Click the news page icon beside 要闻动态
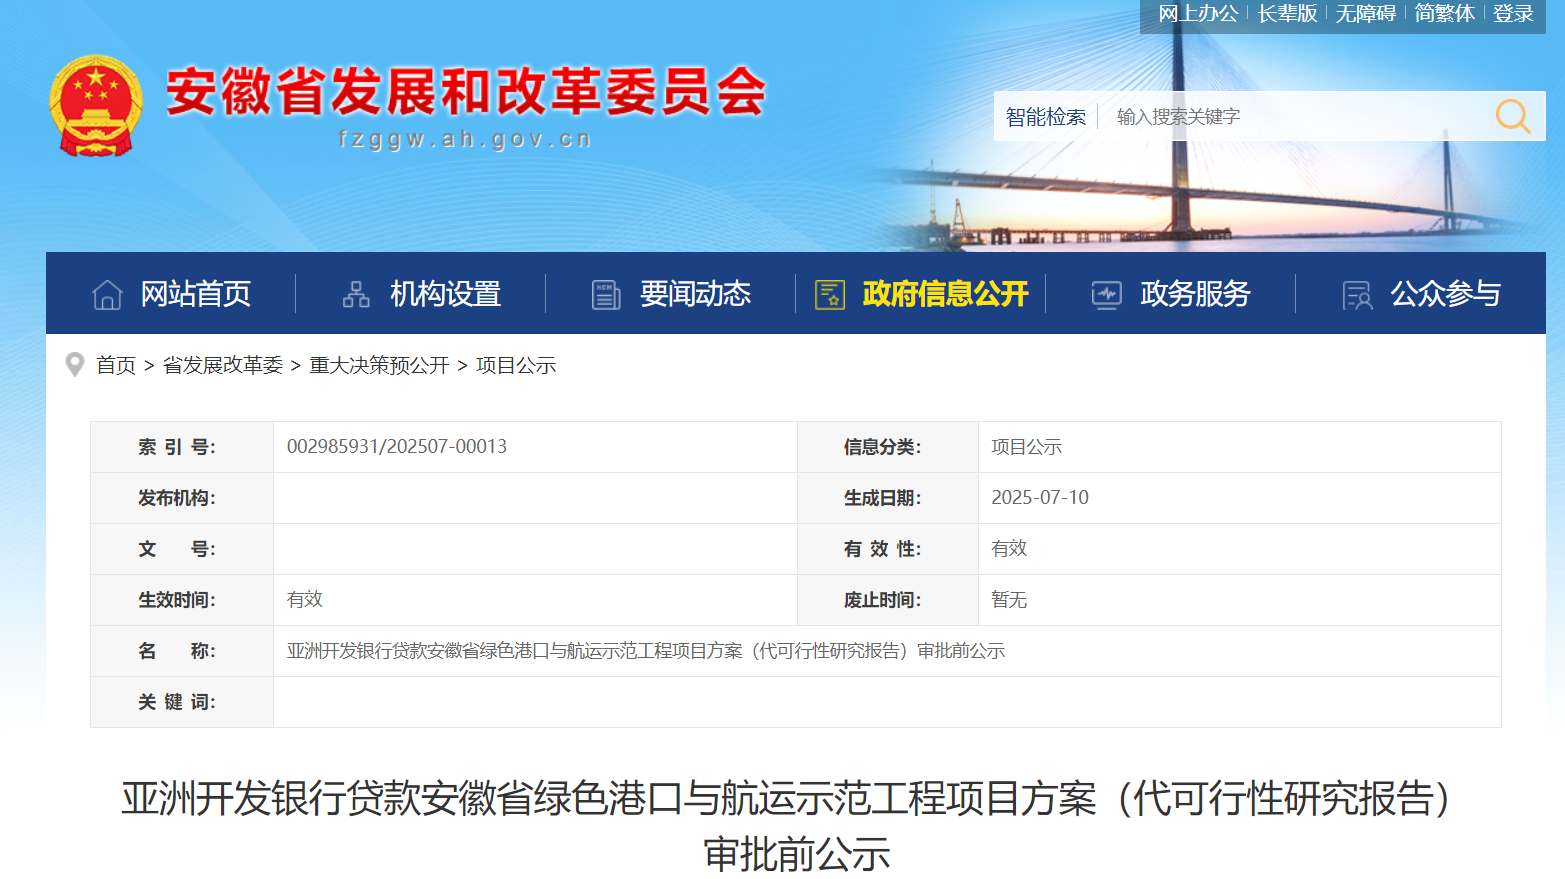The width and height of the screenshot is (1565, 879). click(606, 294)
